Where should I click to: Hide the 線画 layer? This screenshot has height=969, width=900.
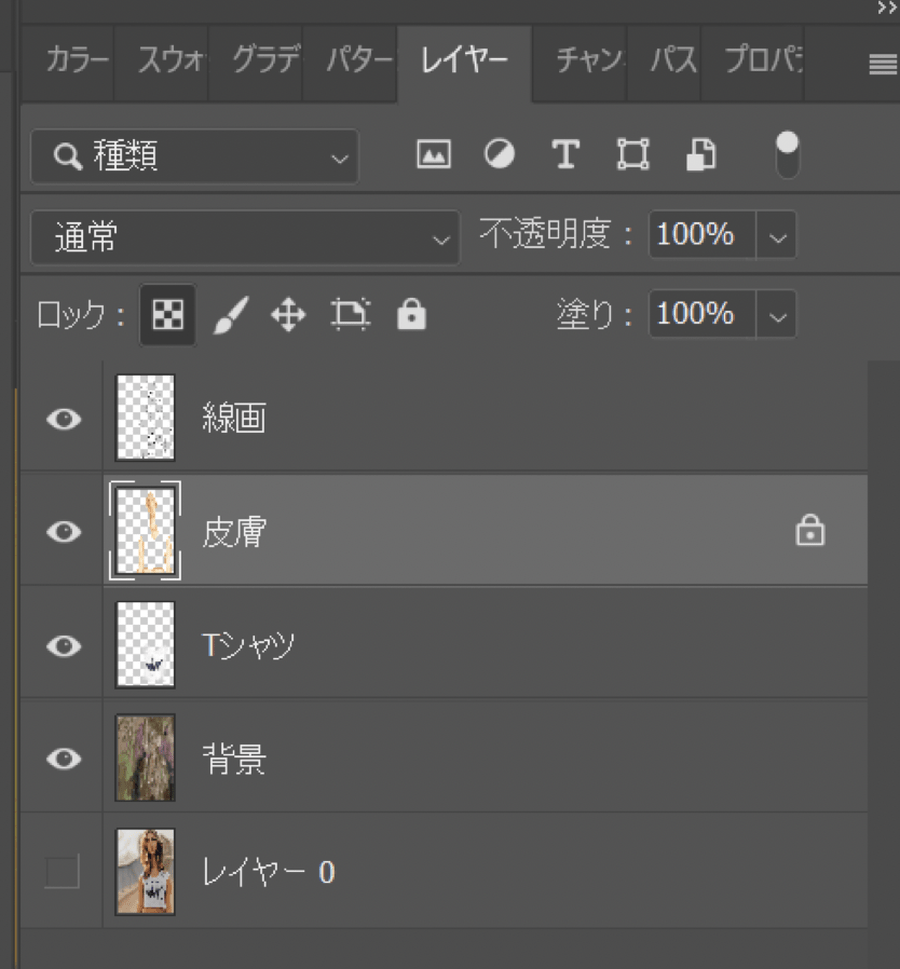64,419
